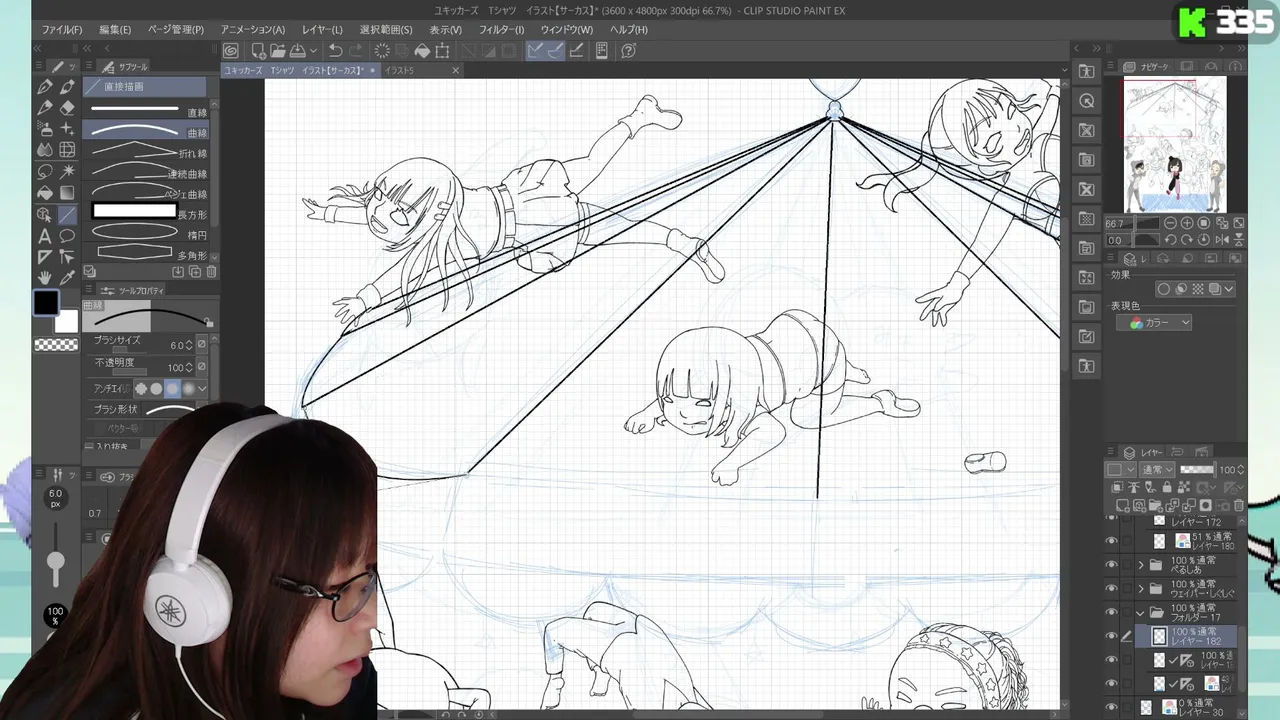
Task: Click the save icon in the command bar
Action: [x=297, y=51]
